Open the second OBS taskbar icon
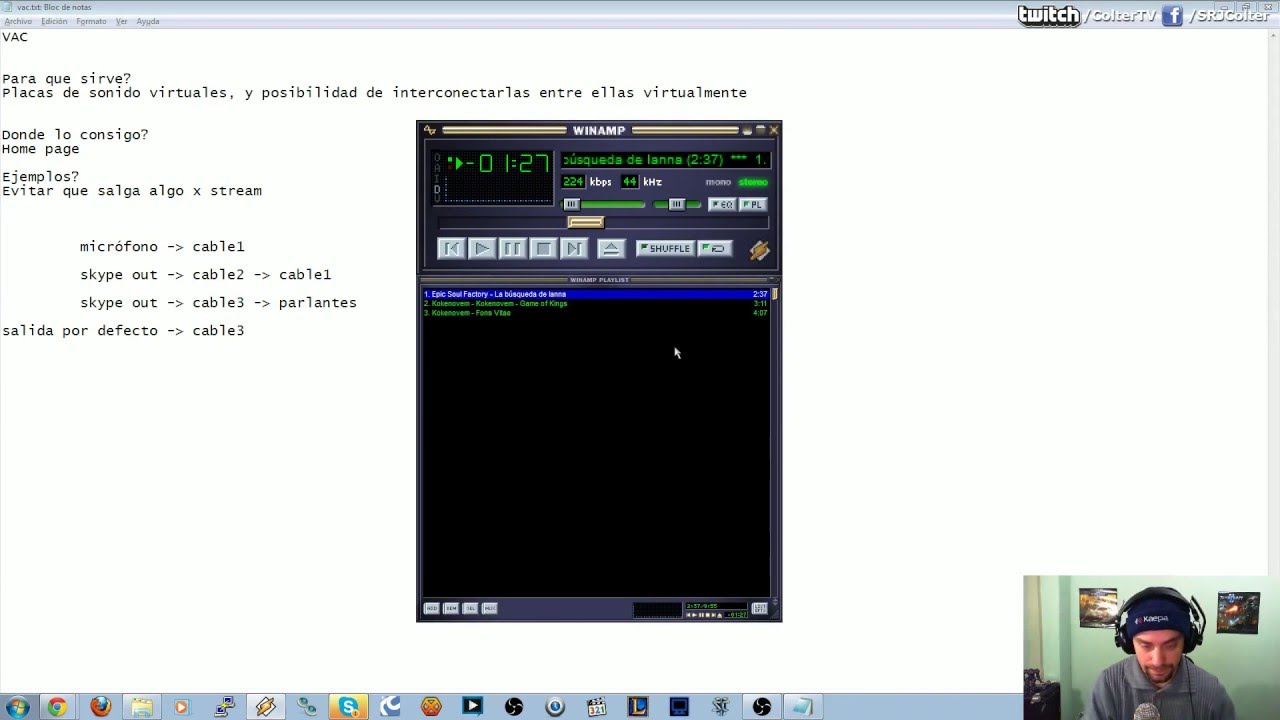 [x=762, y=707]
